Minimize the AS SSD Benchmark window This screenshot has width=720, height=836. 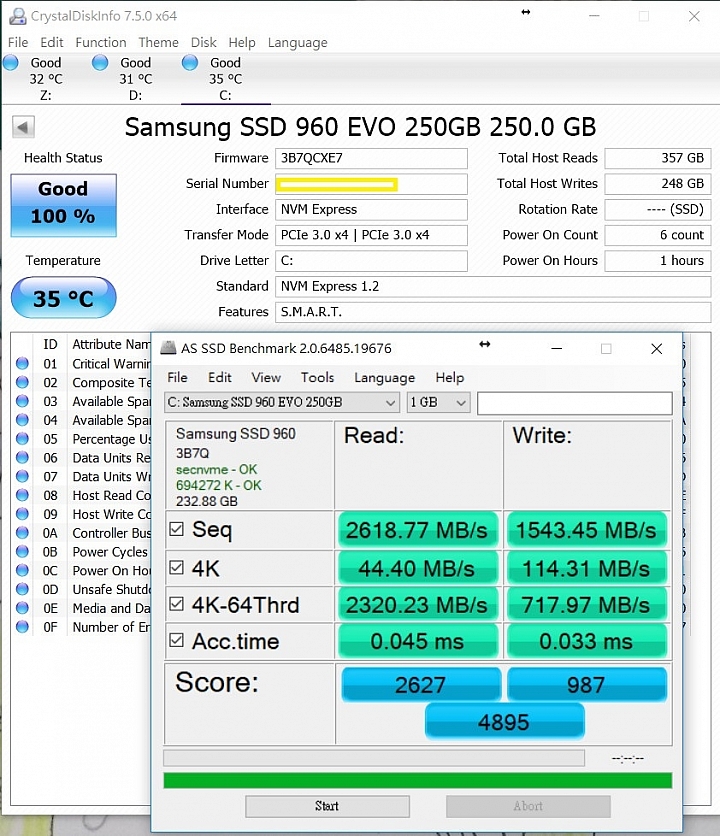[557, 349]
